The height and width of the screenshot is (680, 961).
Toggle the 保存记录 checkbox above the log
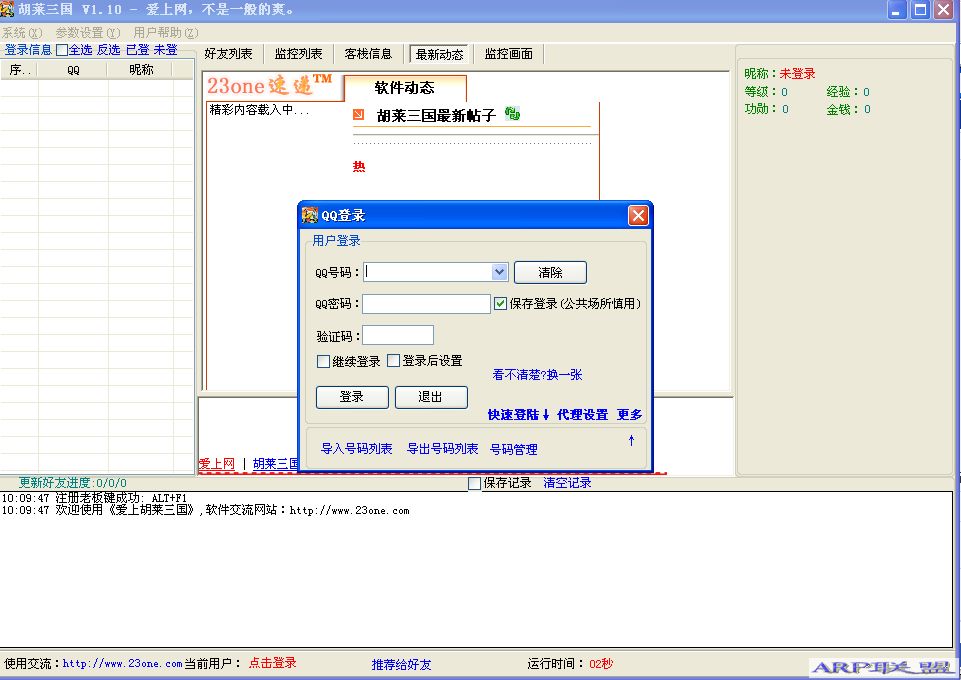[475, 483]
